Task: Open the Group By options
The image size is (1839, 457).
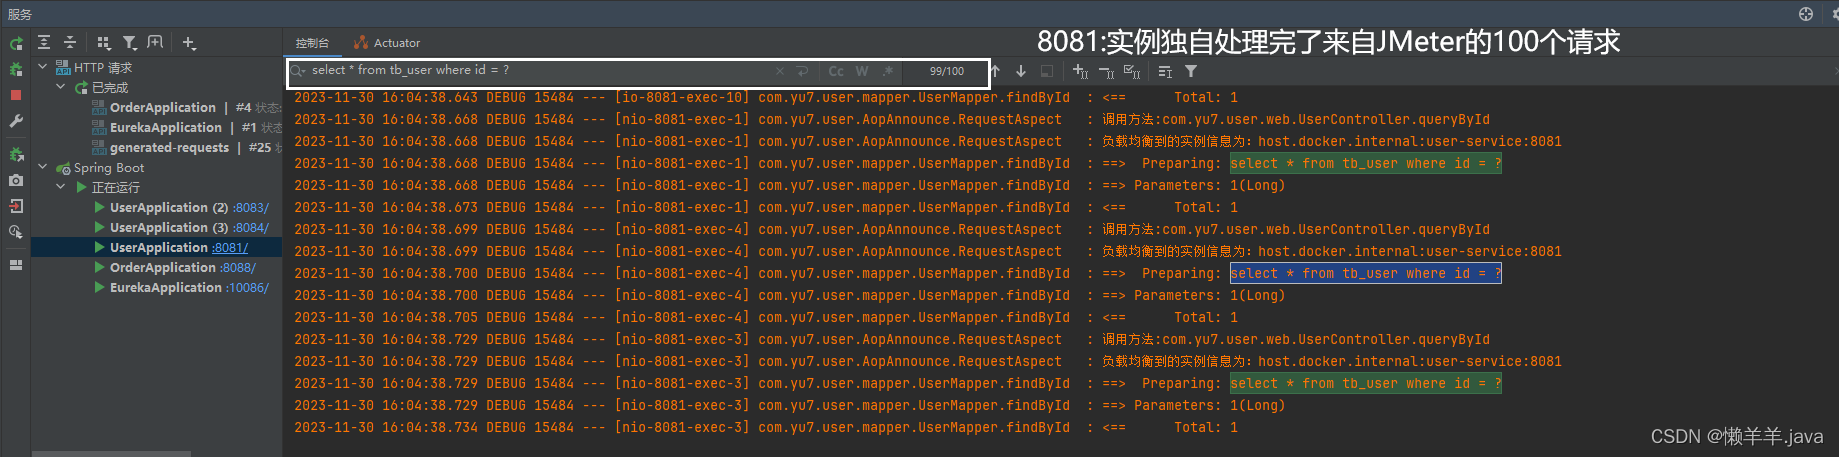Action: tap(104, 42)
